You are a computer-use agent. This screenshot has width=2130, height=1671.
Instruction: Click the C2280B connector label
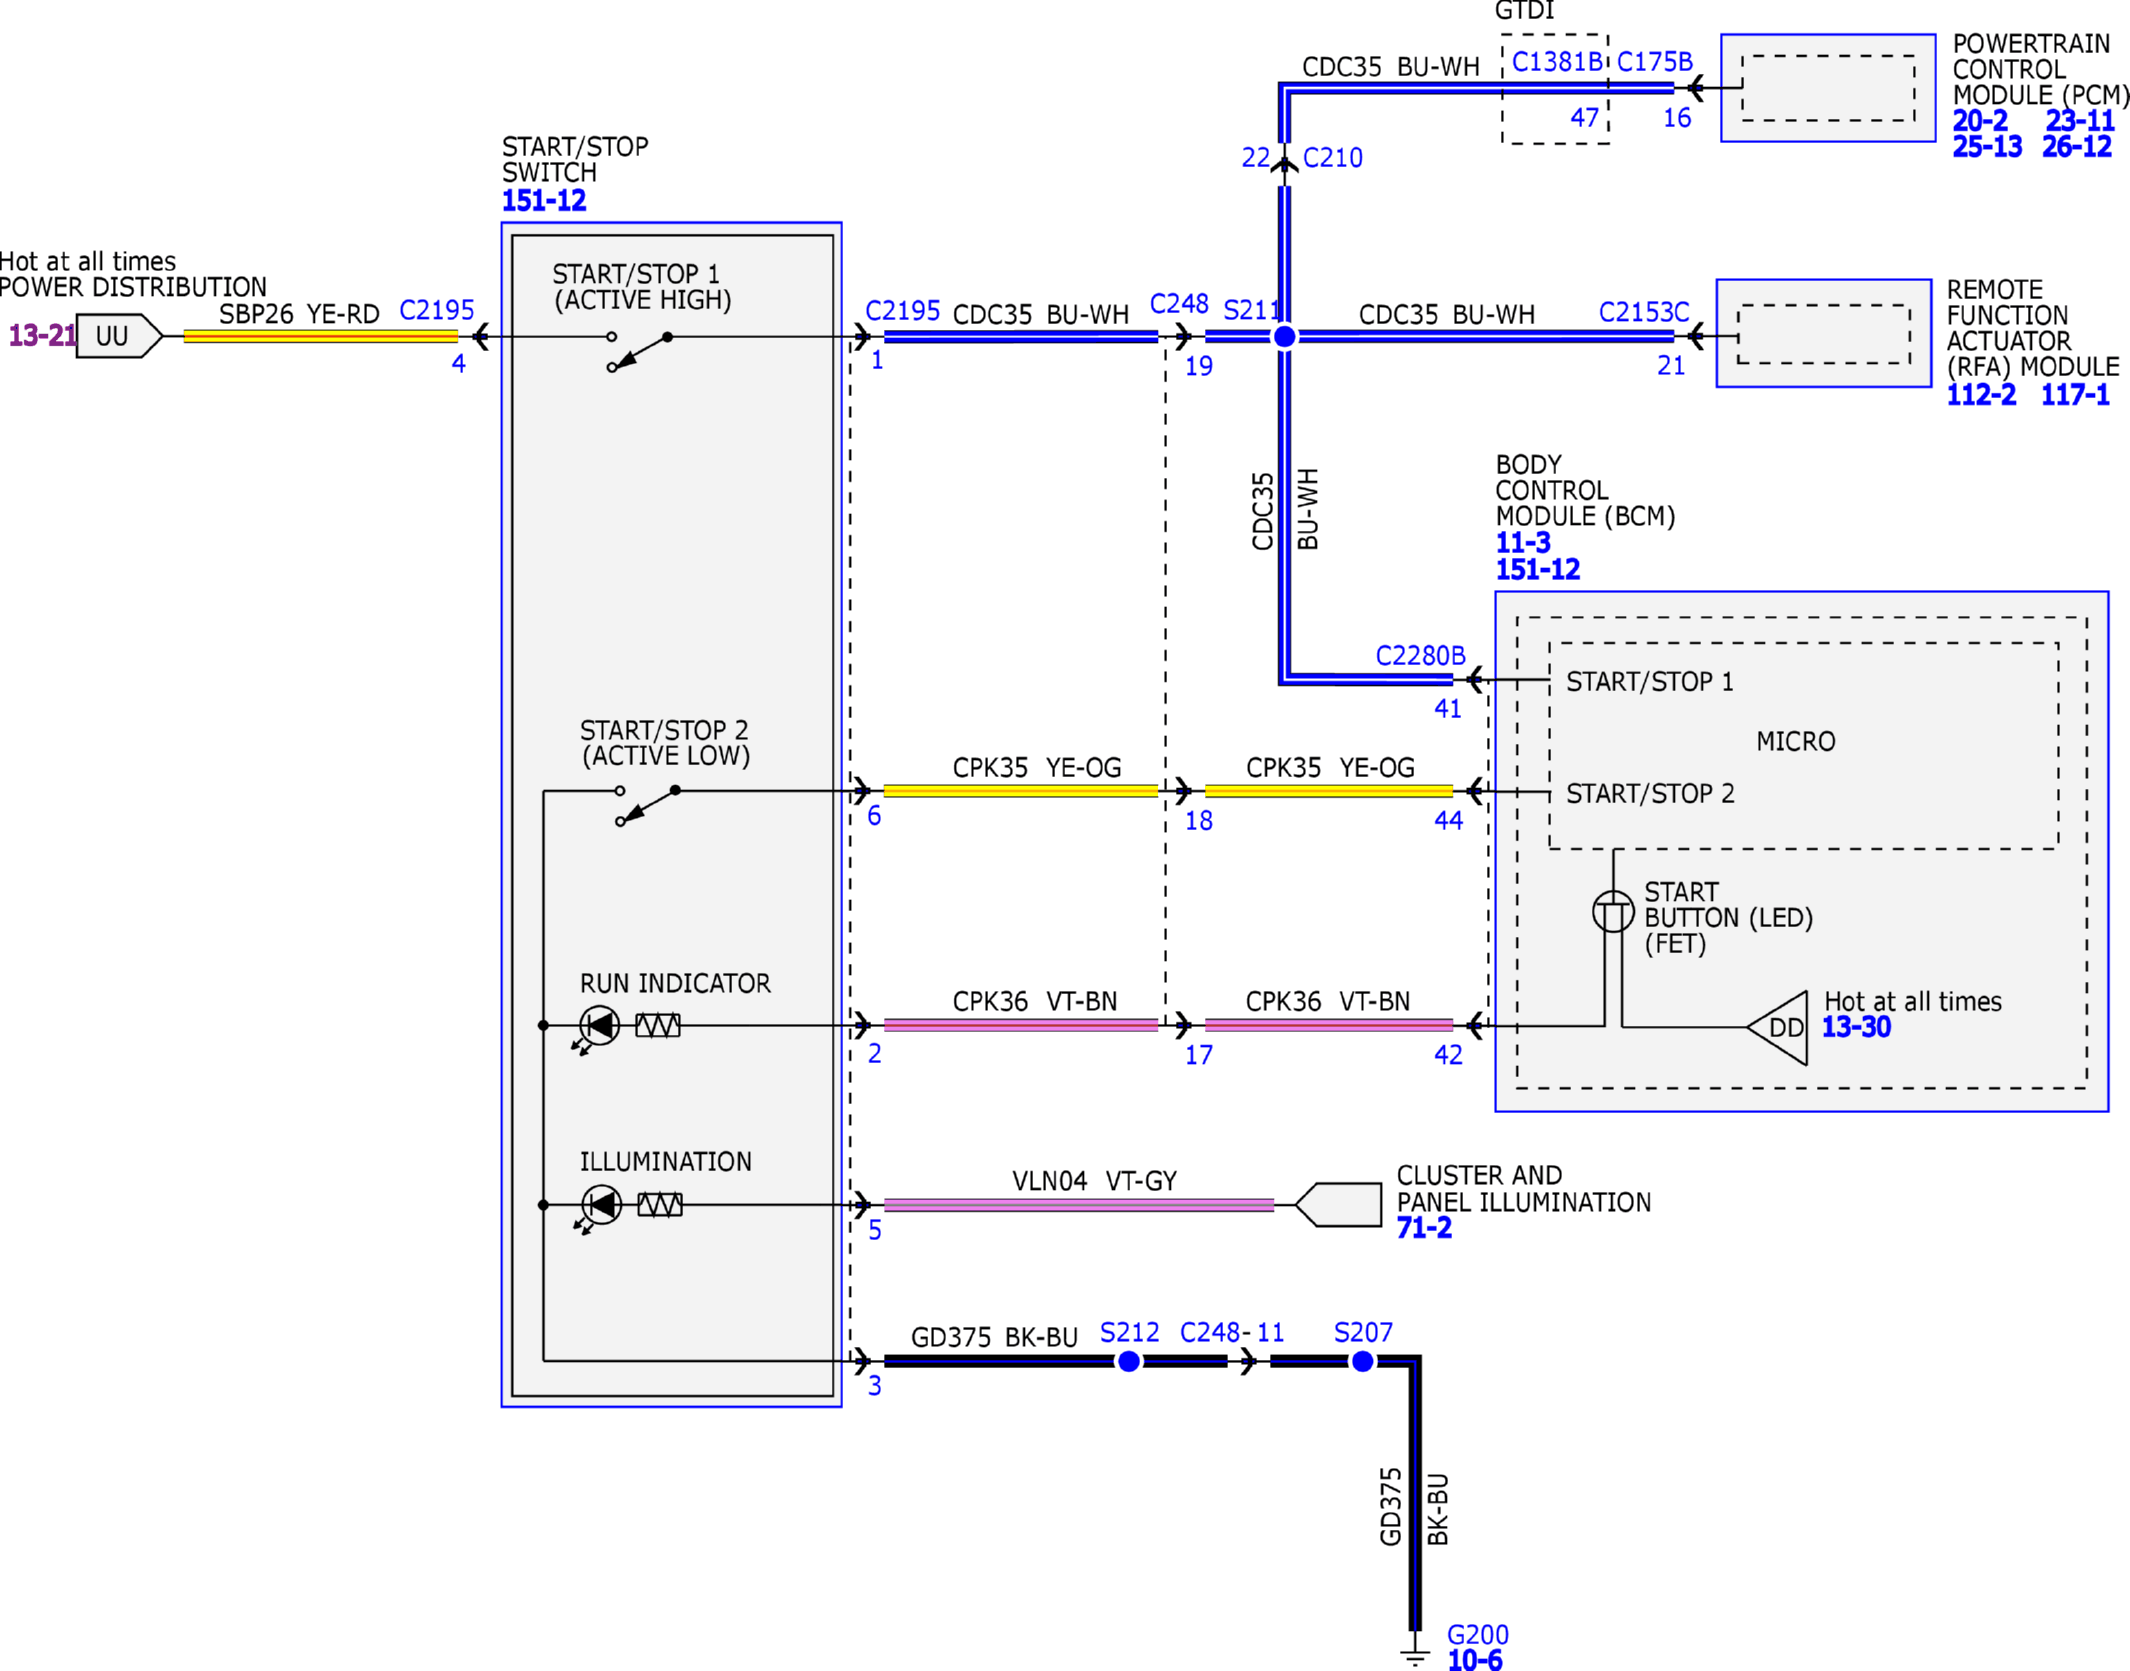pos(1420,656)
